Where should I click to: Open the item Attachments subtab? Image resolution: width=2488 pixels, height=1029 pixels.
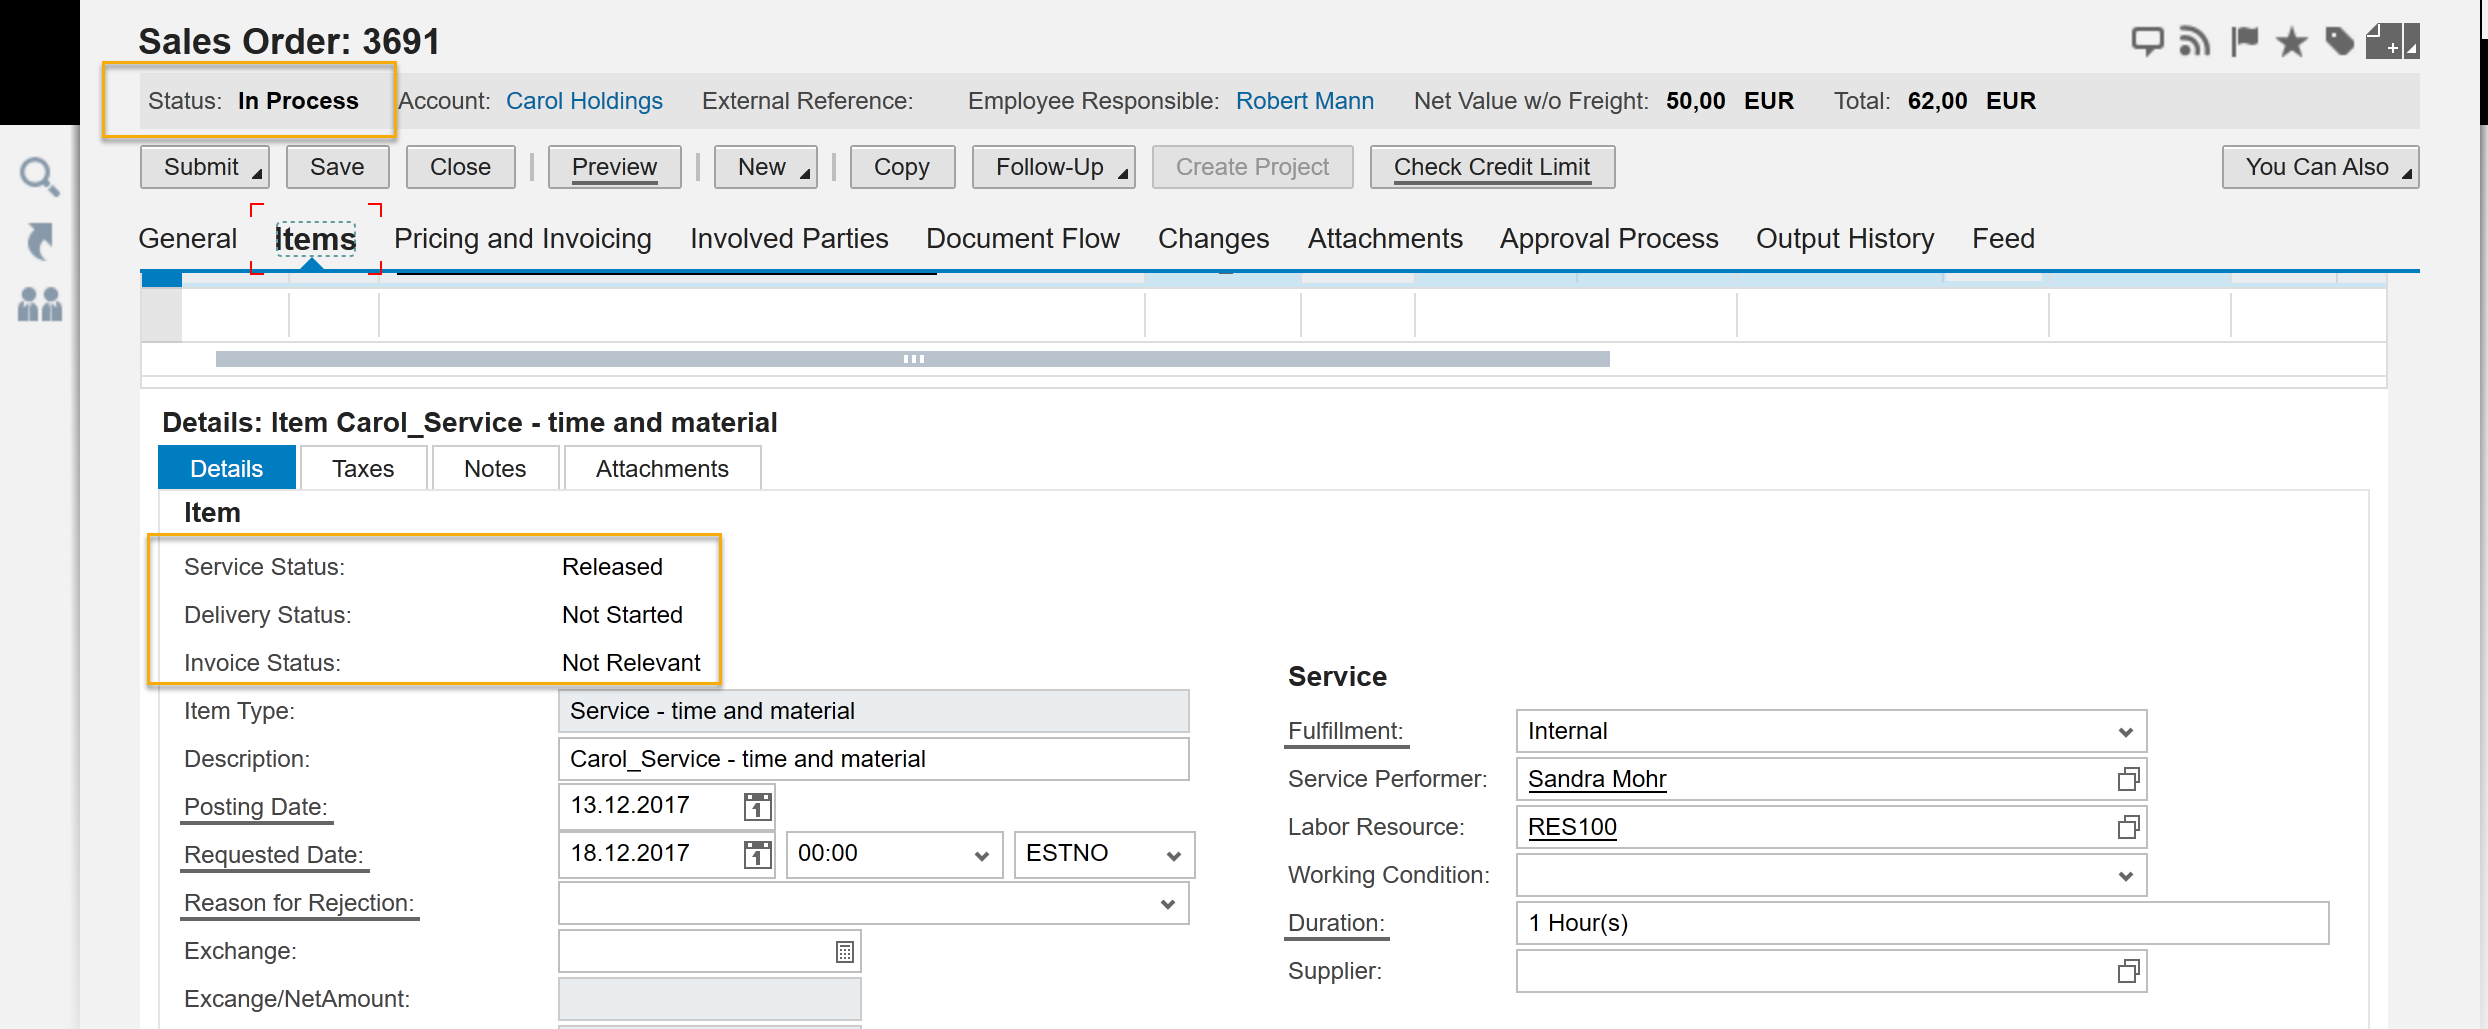click(x=662, y=468)
